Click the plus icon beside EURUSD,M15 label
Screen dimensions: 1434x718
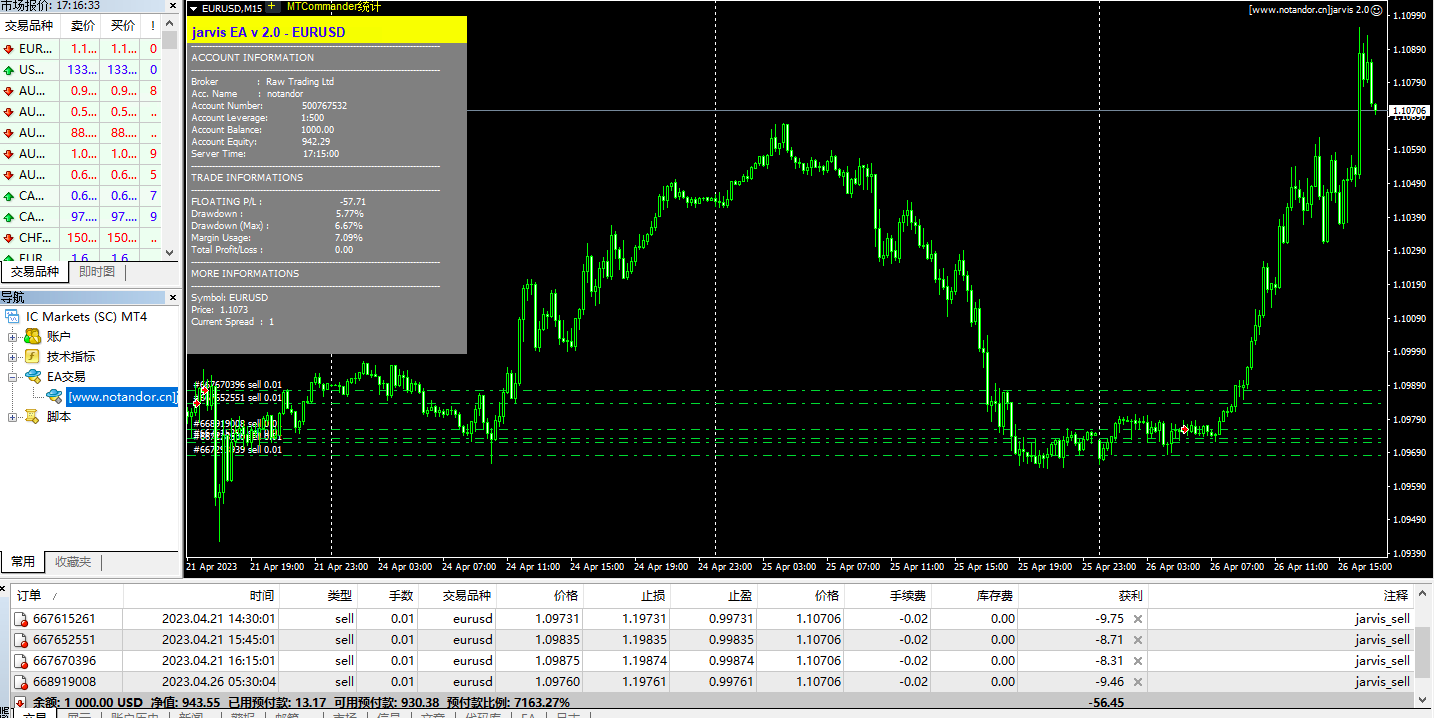click(271, 7)
